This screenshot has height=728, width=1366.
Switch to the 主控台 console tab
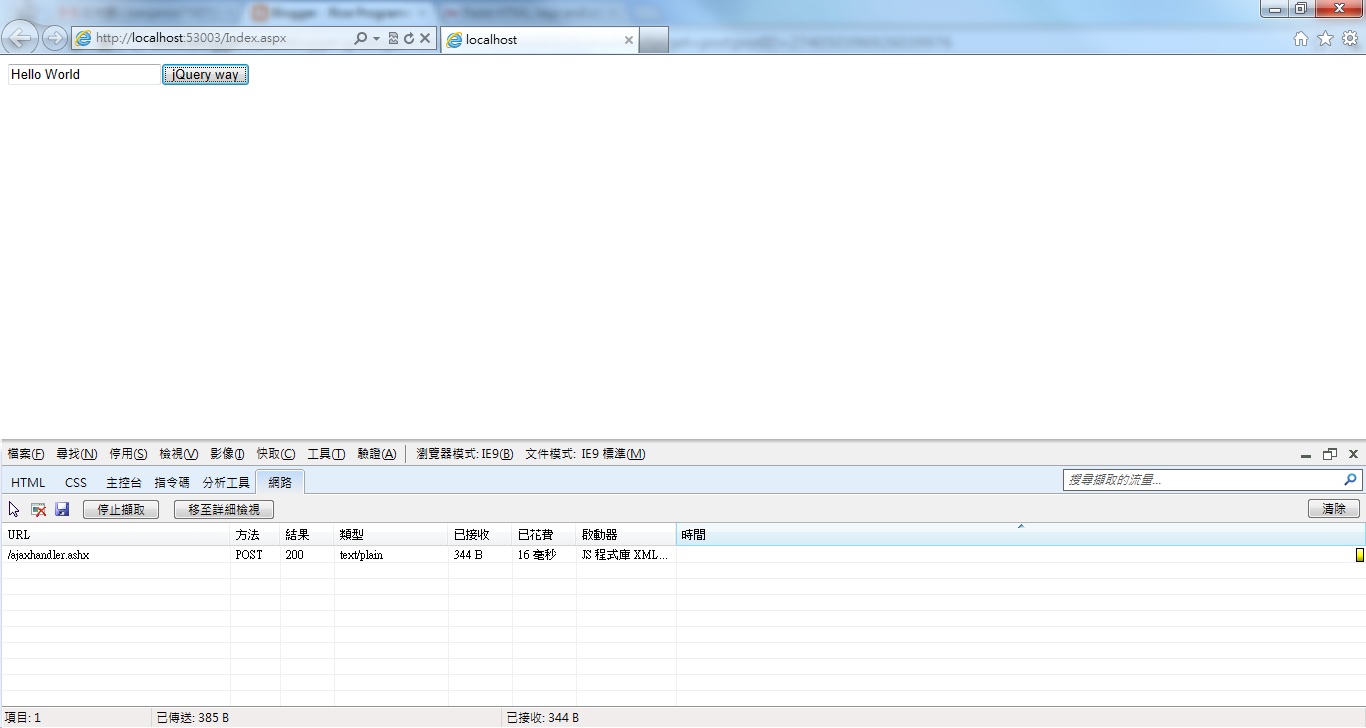pyautogui.click(x=124, y=483)
